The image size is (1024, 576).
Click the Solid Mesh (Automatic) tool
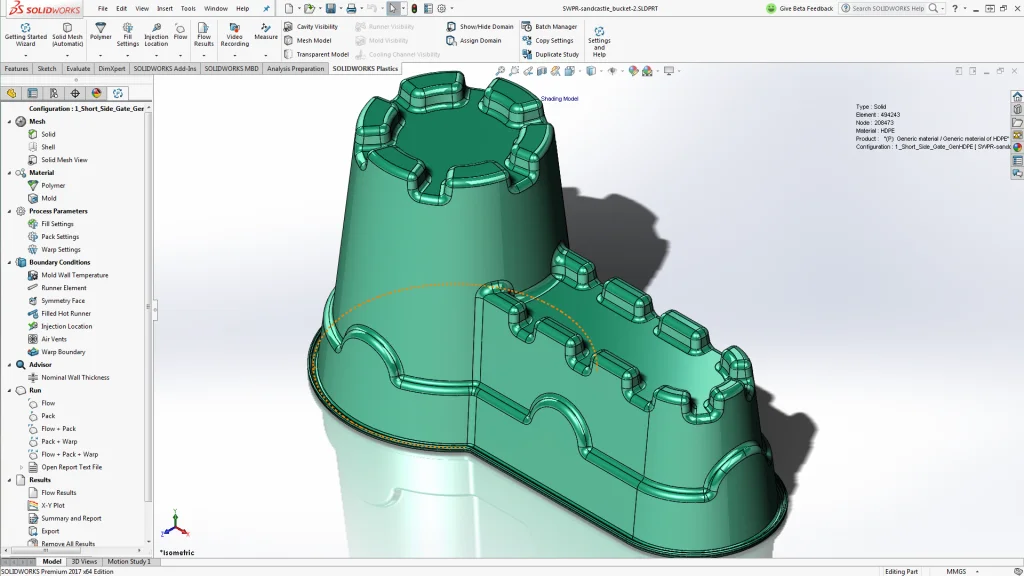[x=68, y=34]
